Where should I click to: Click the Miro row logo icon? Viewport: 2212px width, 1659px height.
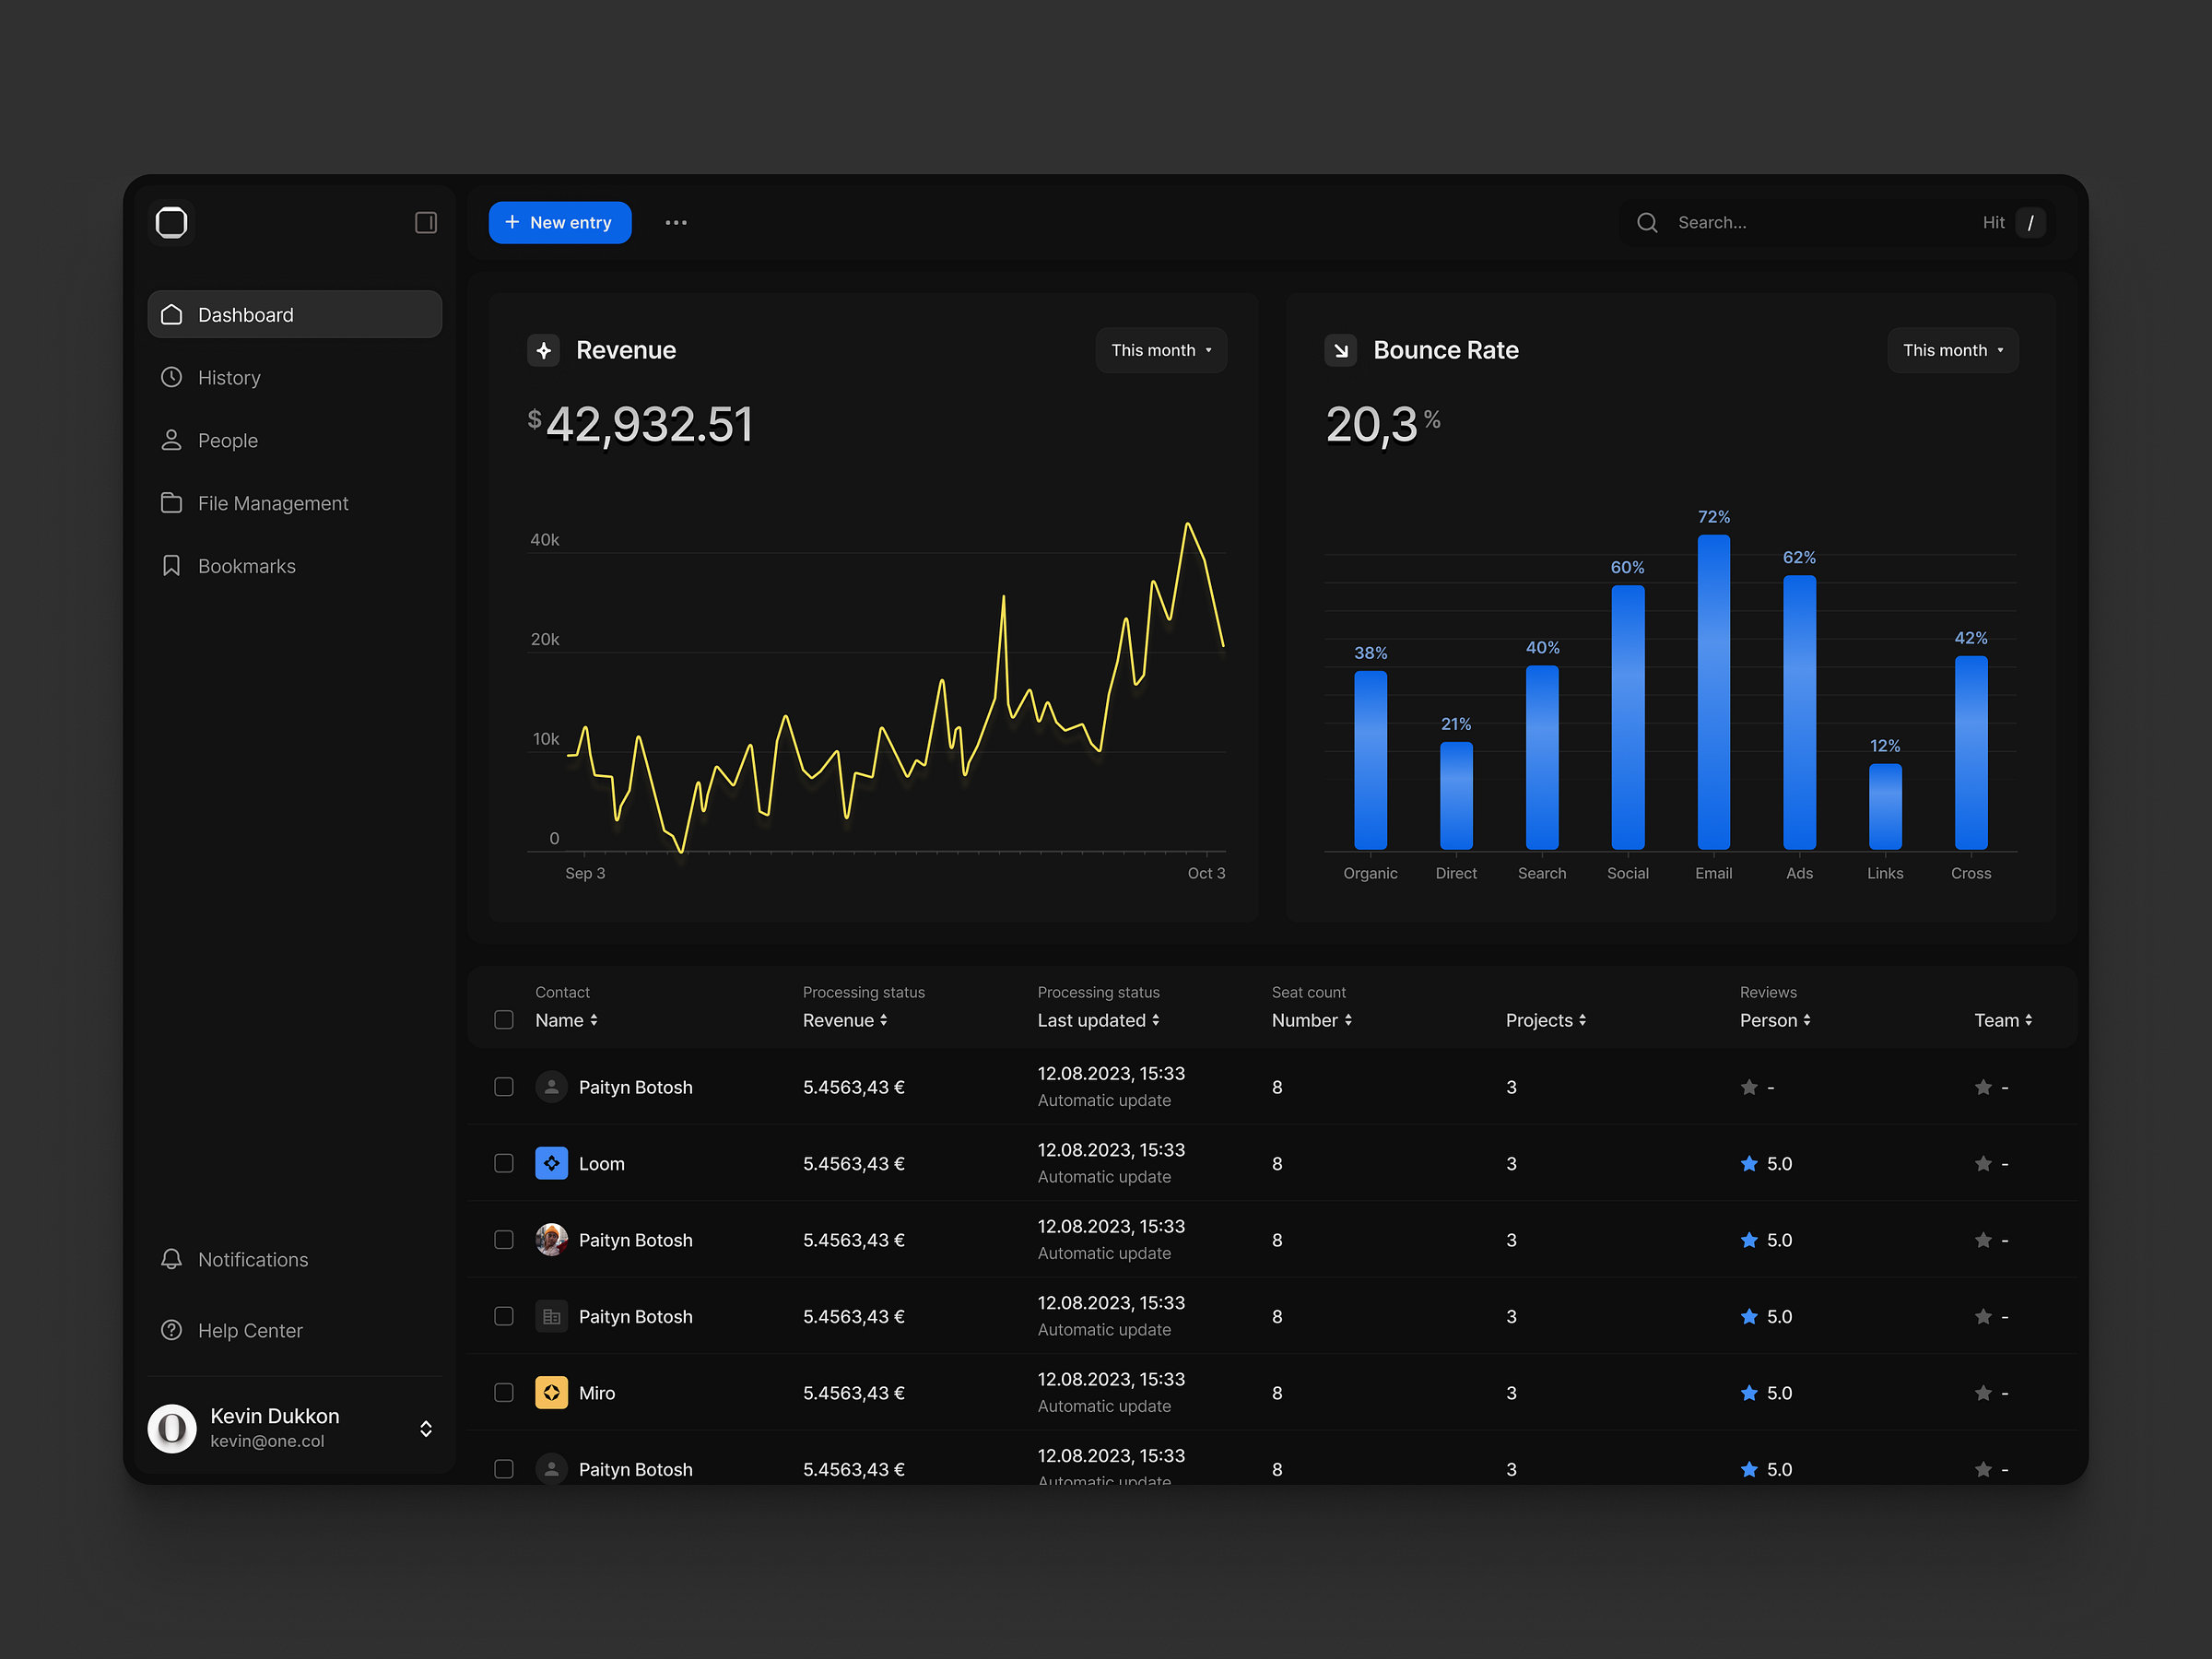[551, 1392]
